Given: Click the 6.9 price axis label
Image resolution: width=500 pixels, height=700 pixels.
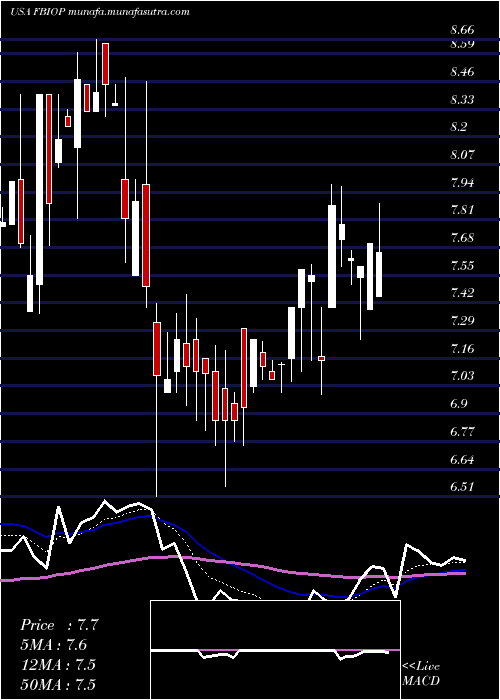Looking at the screenshot, I should click(x=458, y=404).
